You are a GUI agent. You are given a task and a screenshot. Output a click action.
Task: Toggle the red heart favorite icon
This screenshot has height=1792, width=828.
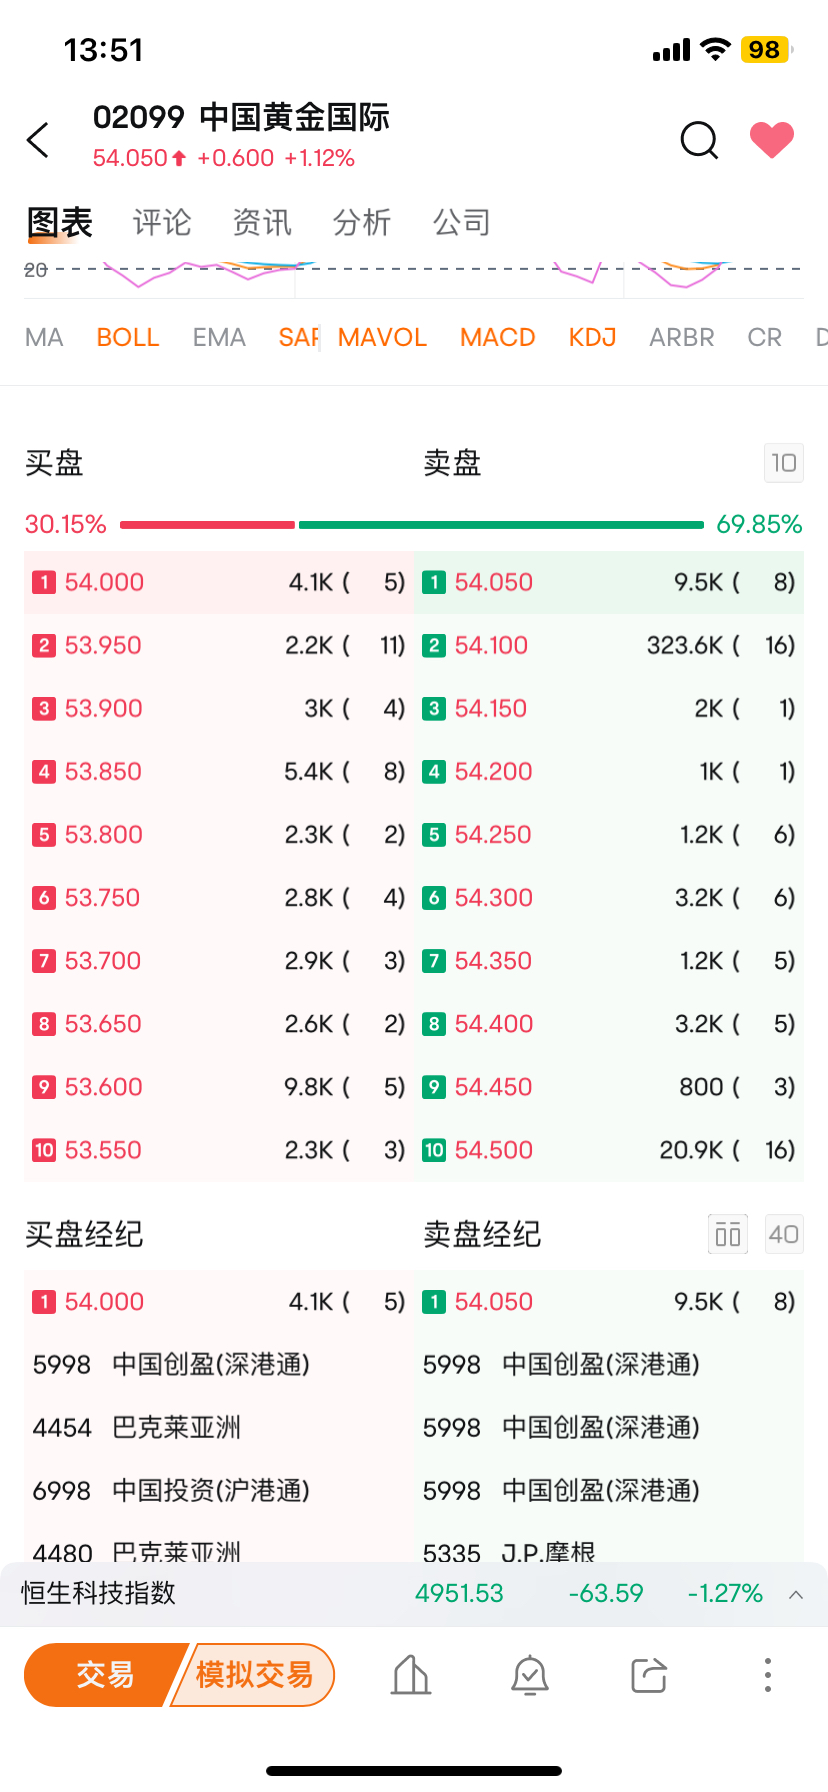pyautogui.click(x=771, y=140)
